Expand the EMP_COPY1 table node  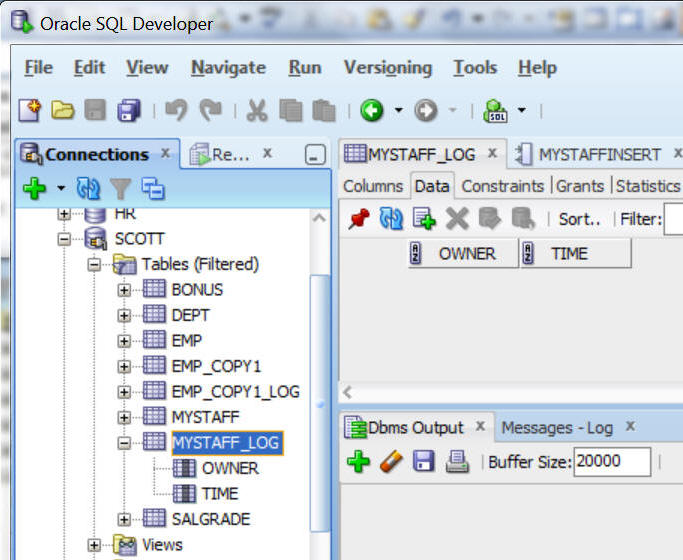coord(124,367)
